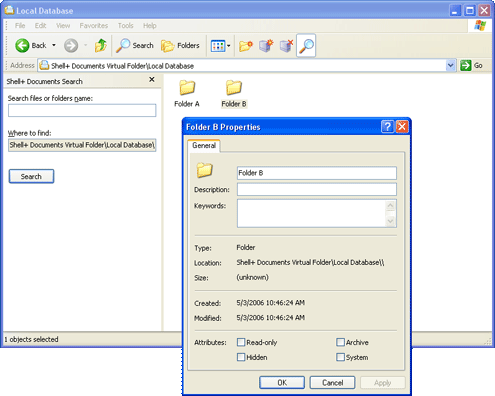
Task: Enable the System checkbox
Action: click(x=340, y=357)
